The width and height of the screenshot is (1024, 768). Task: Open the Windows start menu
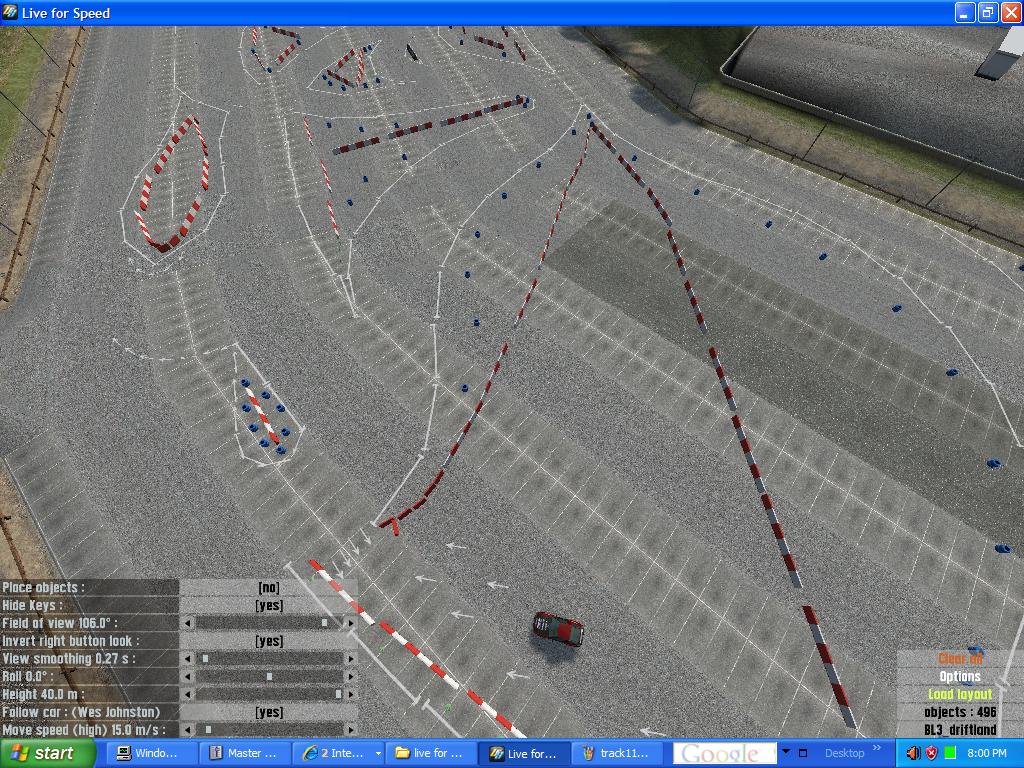click(48, 753)
